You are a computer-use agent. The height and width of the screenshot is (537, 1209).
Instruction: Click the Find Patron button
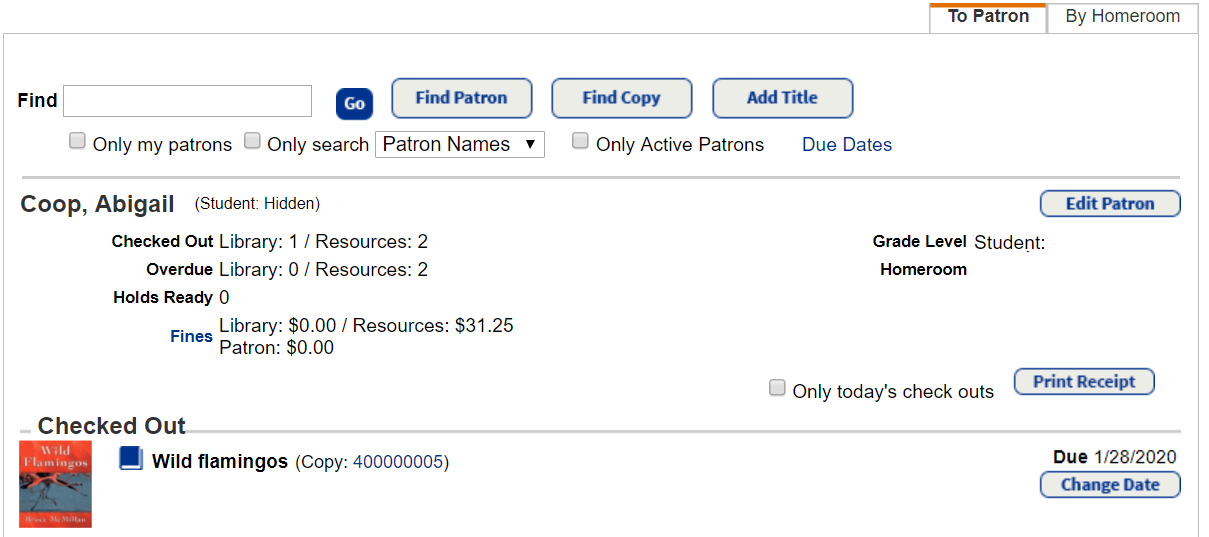461,98
